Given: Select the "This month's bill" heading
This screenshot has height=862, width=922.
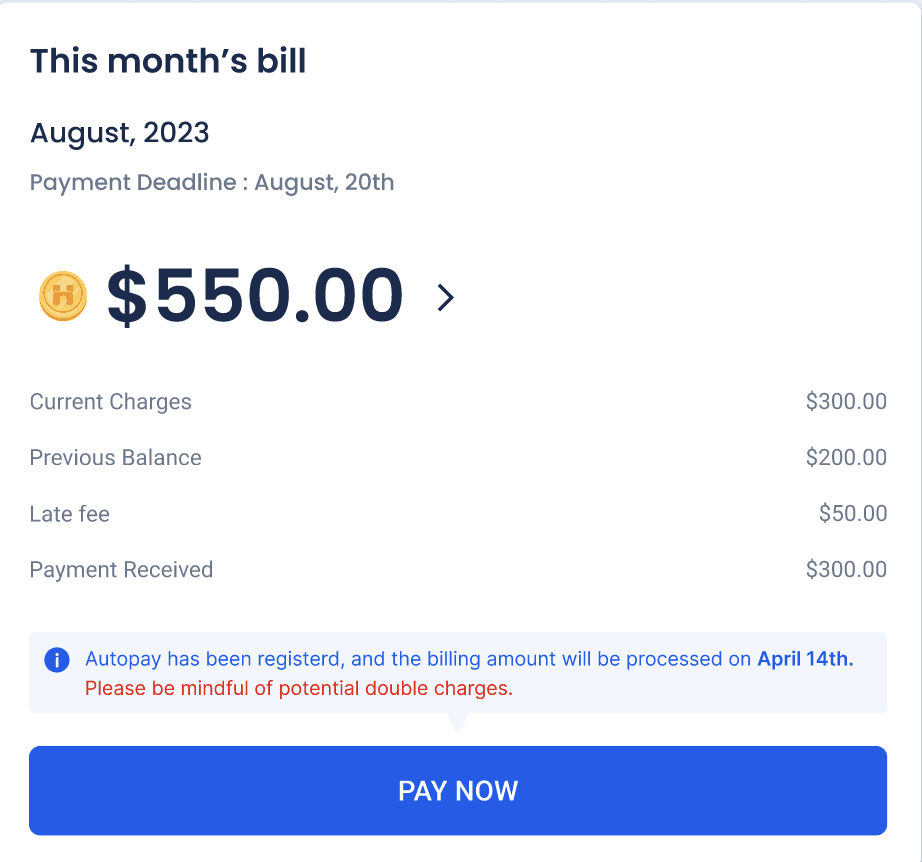Looking at the screenshot, I should [168, 61].
